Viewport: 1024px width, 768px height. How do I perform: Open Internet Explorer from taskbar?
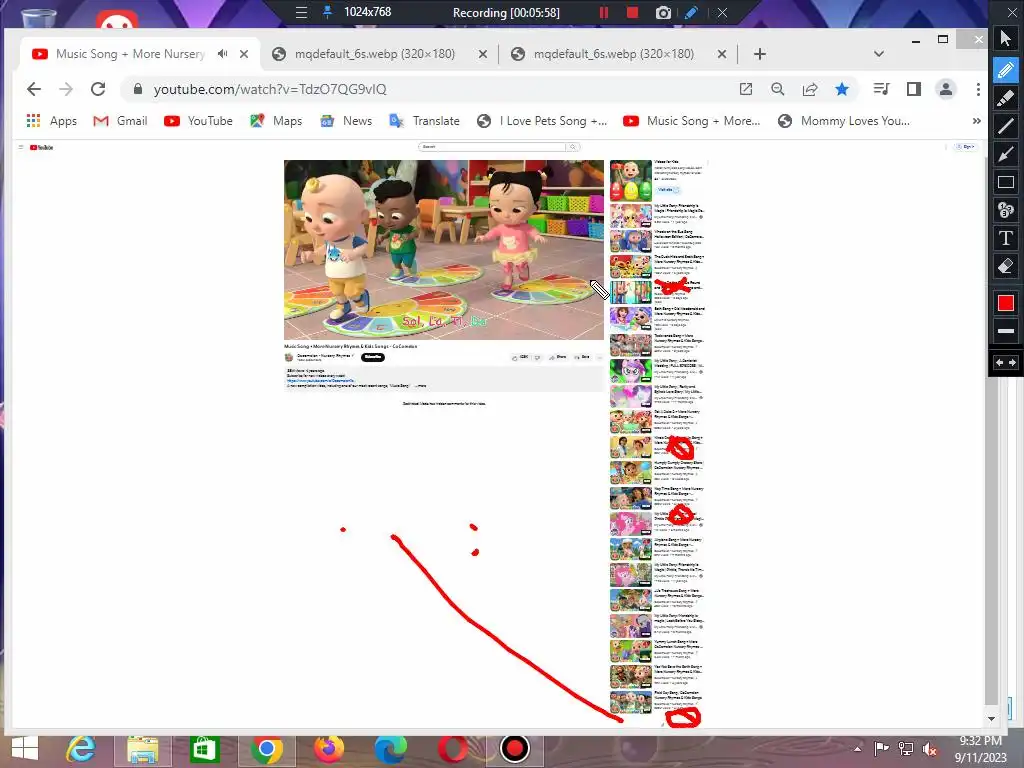point(81,749)
